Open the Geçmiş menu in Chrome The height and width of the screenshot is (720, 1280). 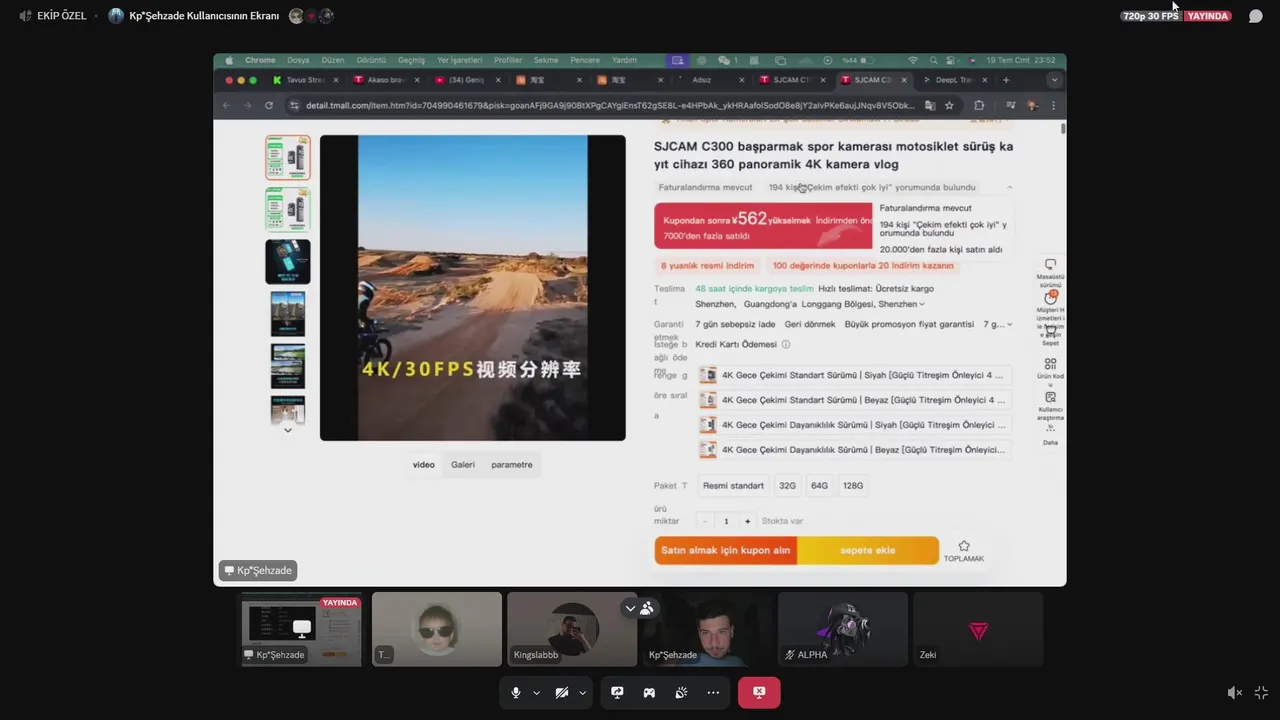[x=411, y=60]
